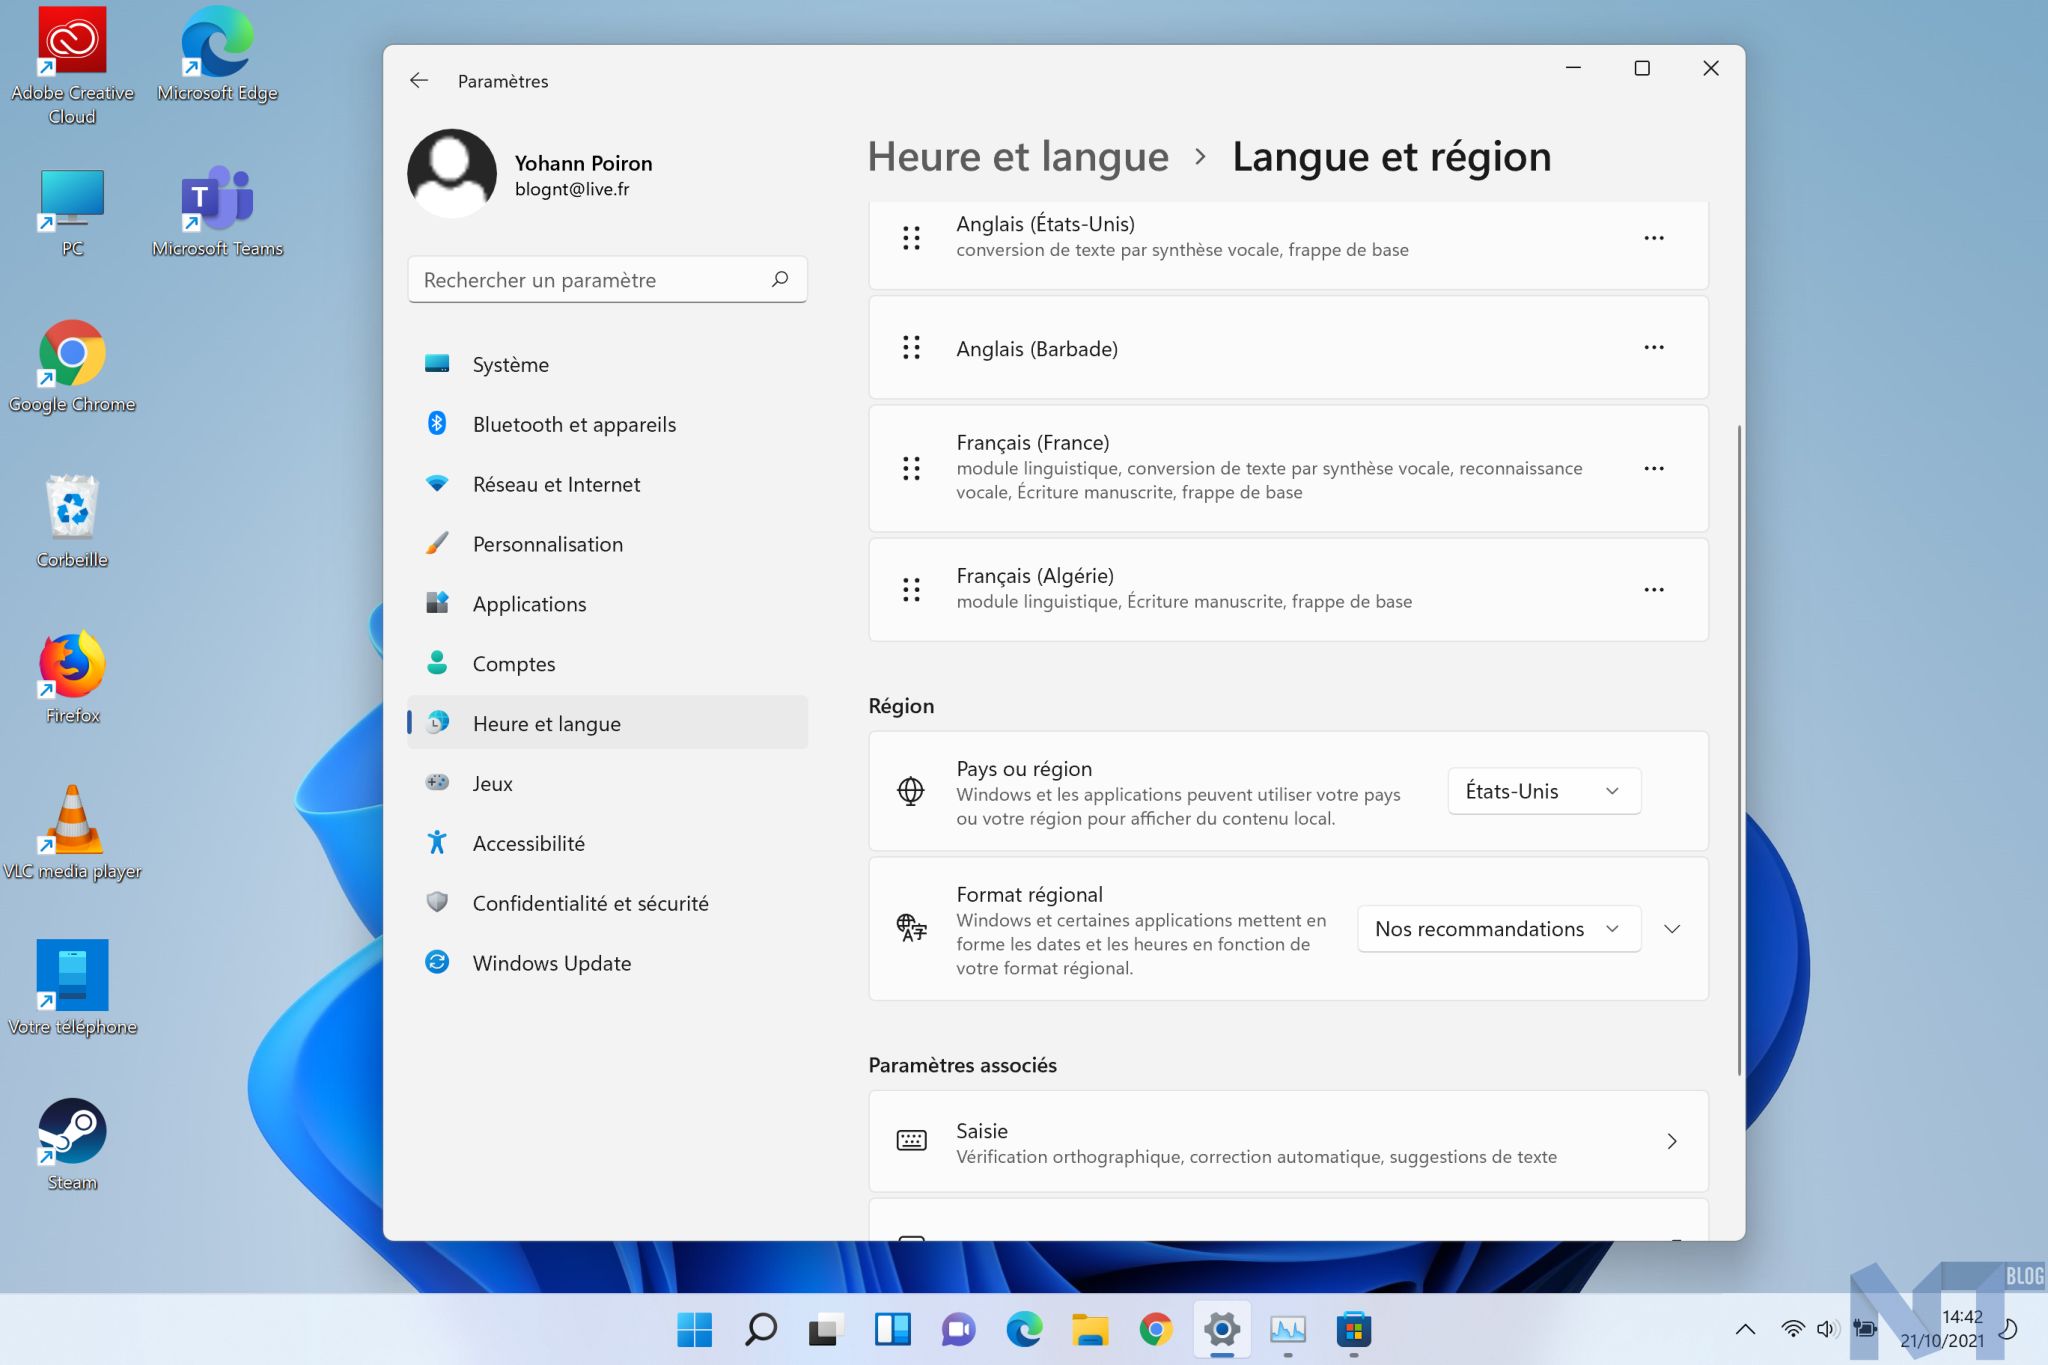Open File Explorer on the taskbar

point(1089,1330)
